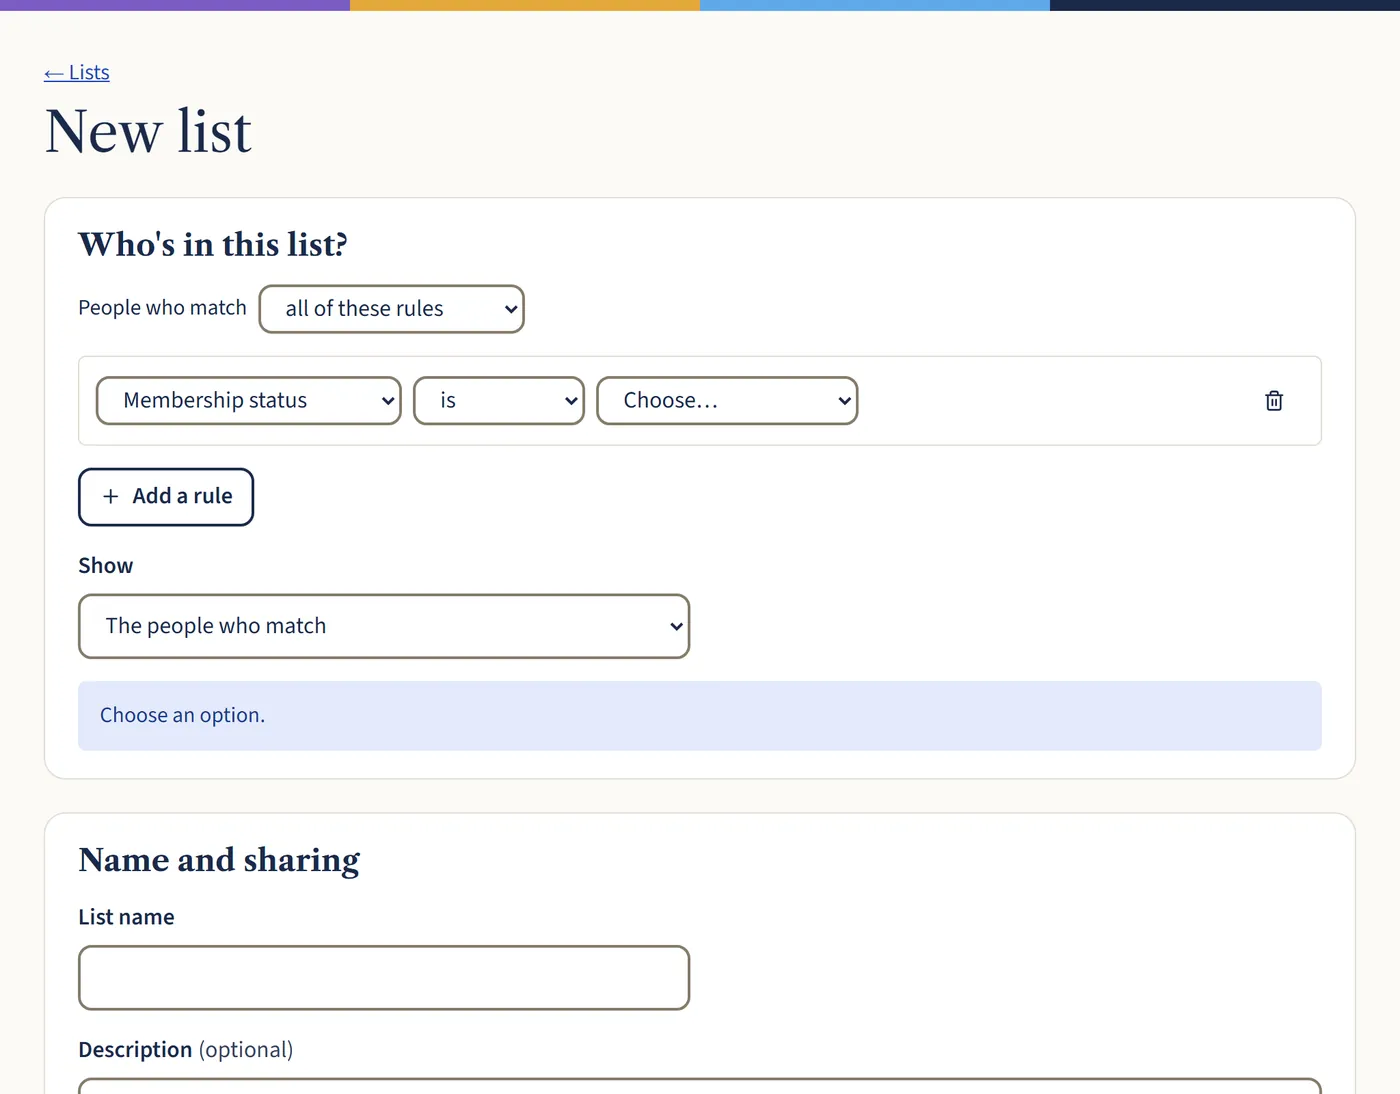The height and width of the screenshot is (1094, 1400).
Task: Click the 'Name and sharing' heading
Action: point(219,860)
